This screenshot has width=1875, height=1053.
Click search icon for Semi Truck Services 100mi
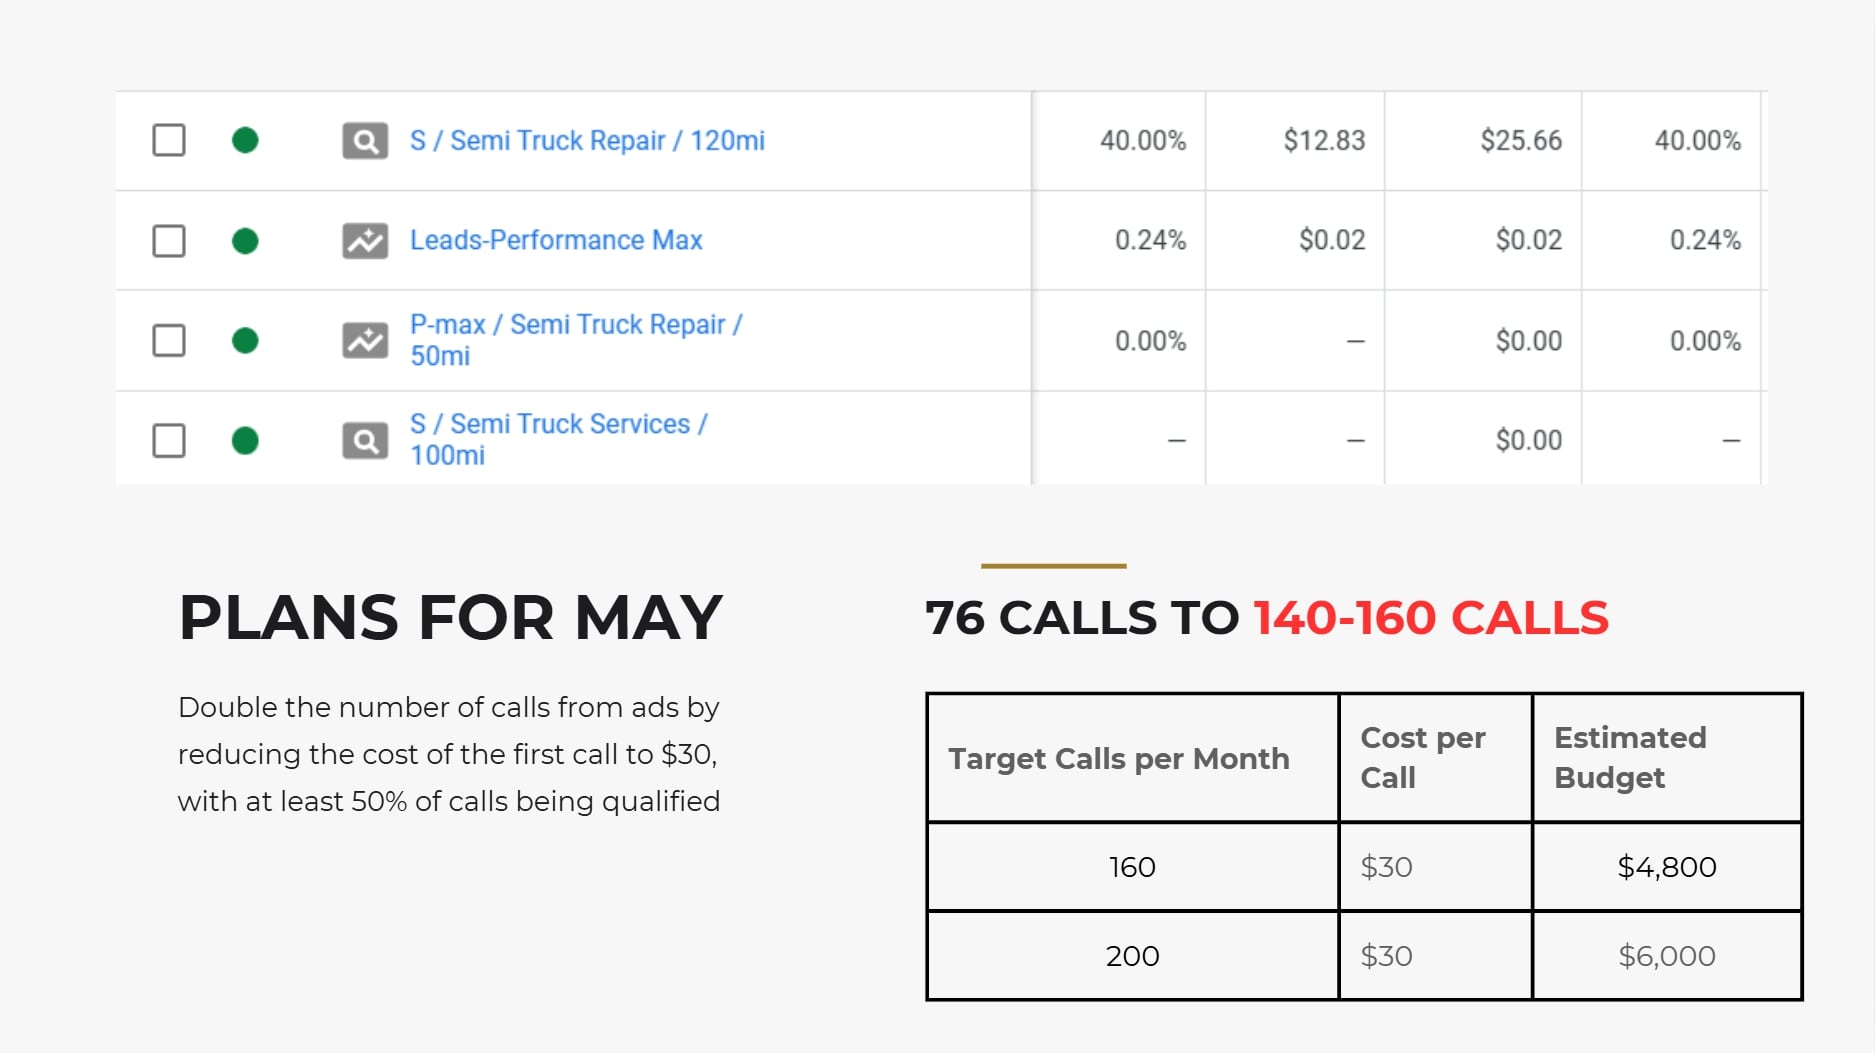(x=365, y=441)
